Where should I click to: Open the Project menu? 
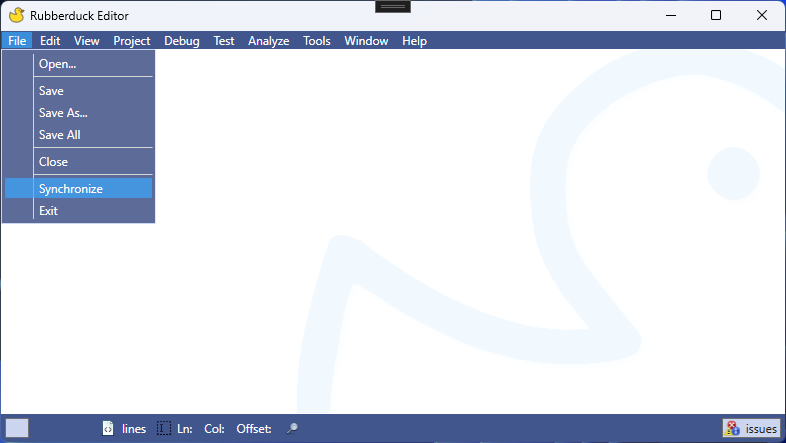pos(132,41)
